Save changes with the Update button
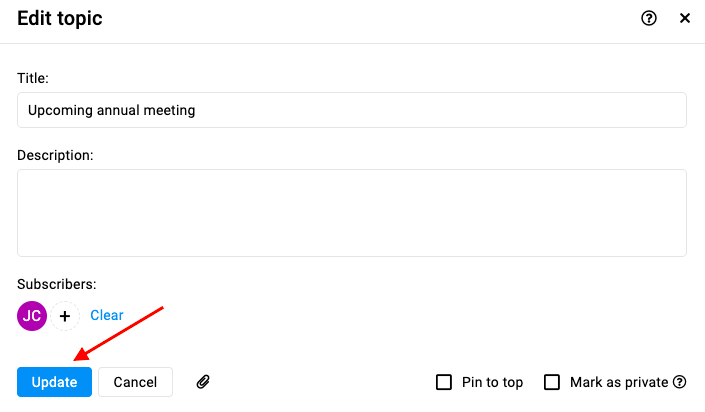 [x=54, y=382]
